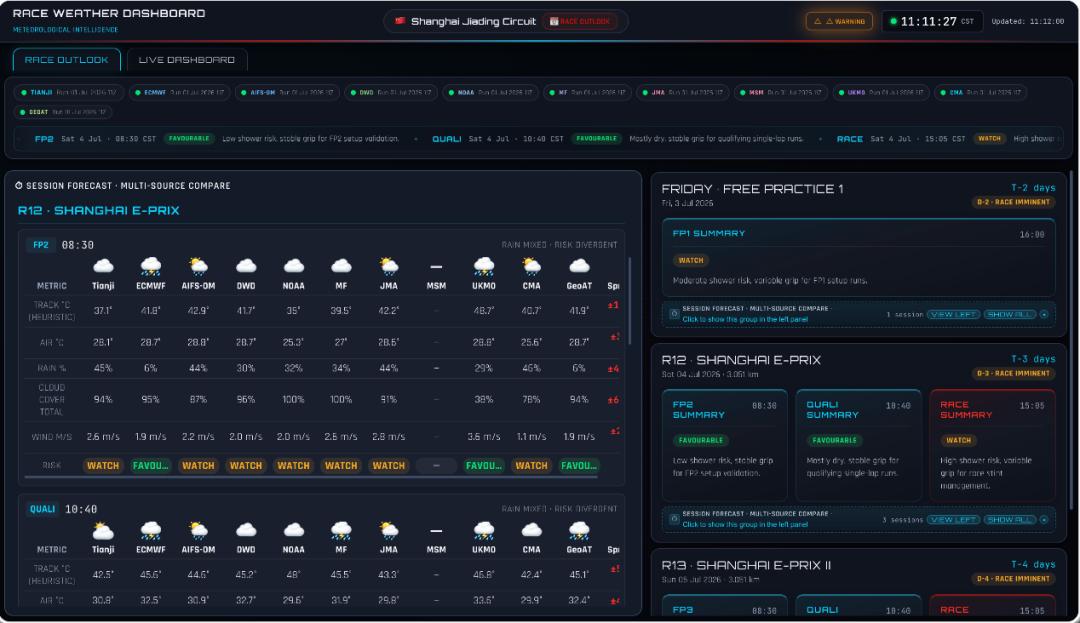Click Session Forecast header clock icon
This screenshot has height=623, width=1080.
[x=19, y=185]
